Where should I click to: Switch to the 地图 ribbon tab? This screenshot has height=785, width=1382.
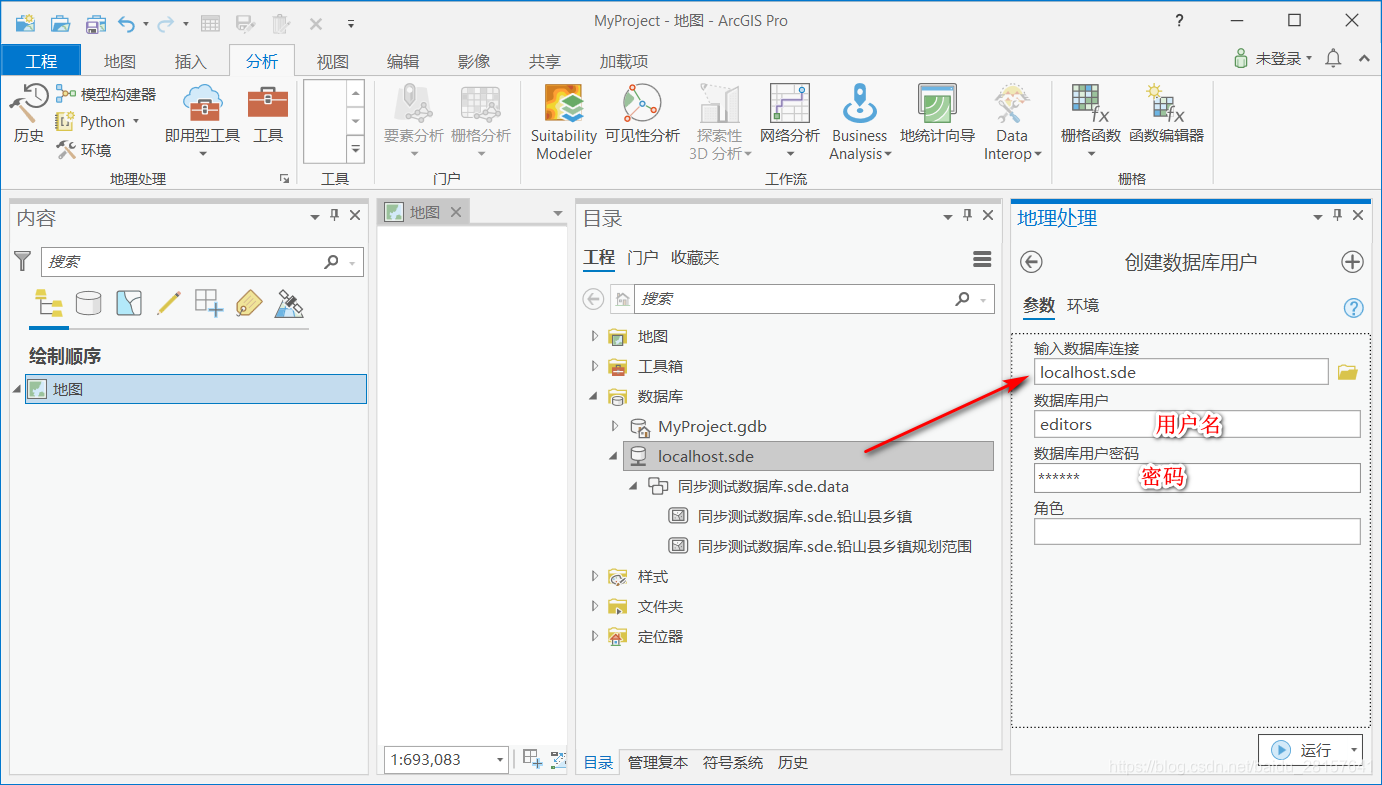[x=120, y=61]
